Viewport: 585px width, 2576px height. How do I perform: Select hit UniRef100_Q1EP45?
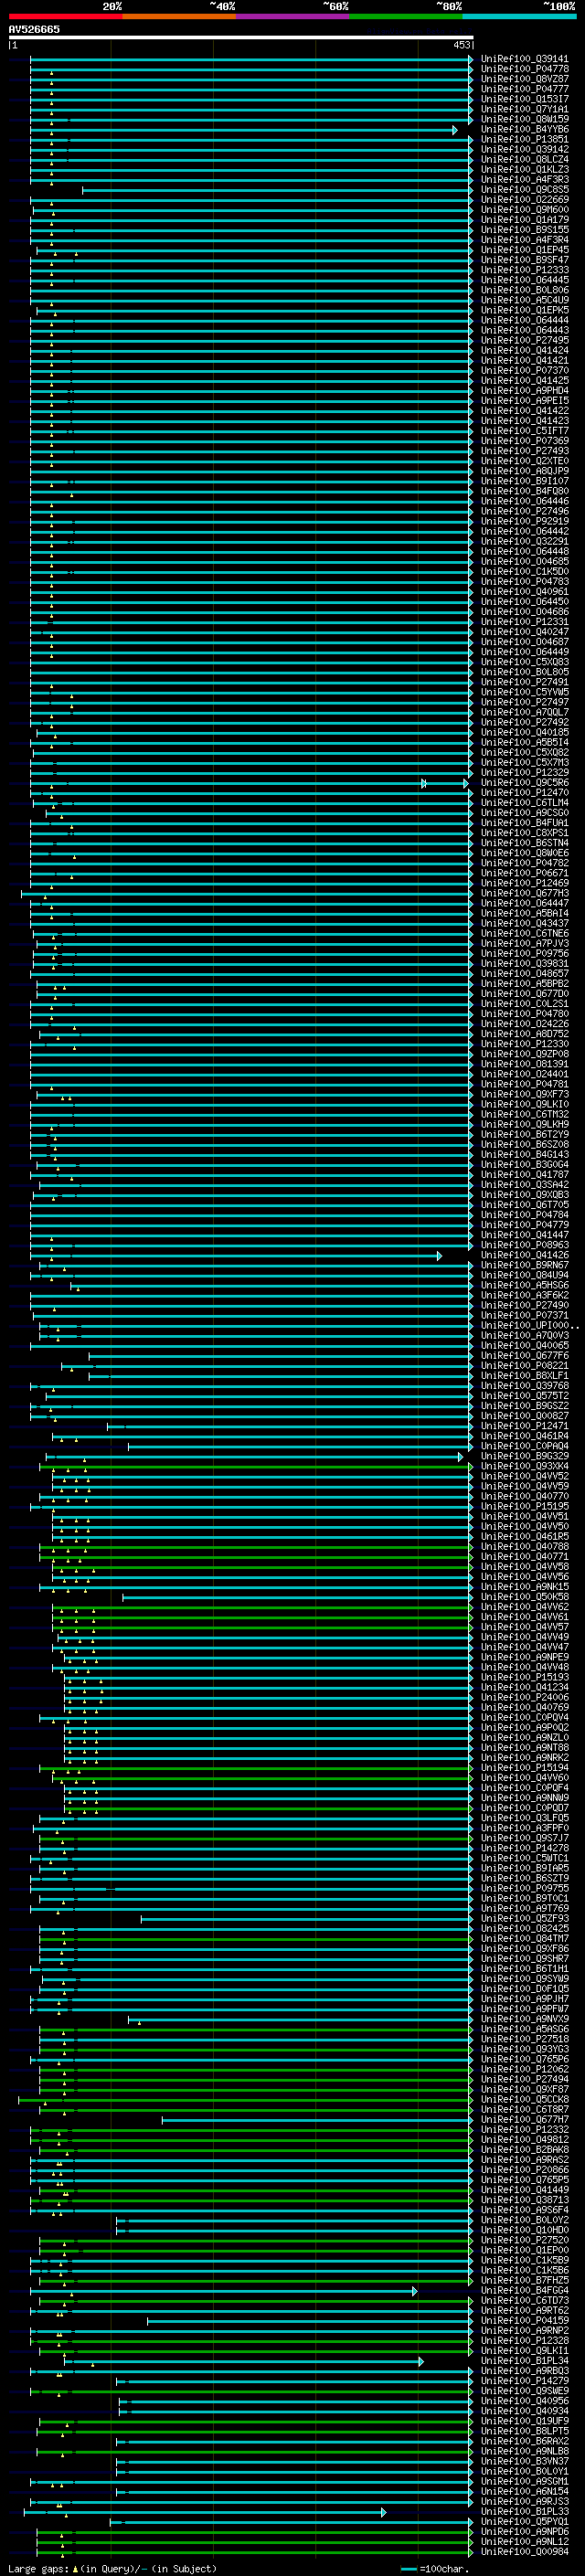click(525, 250)
